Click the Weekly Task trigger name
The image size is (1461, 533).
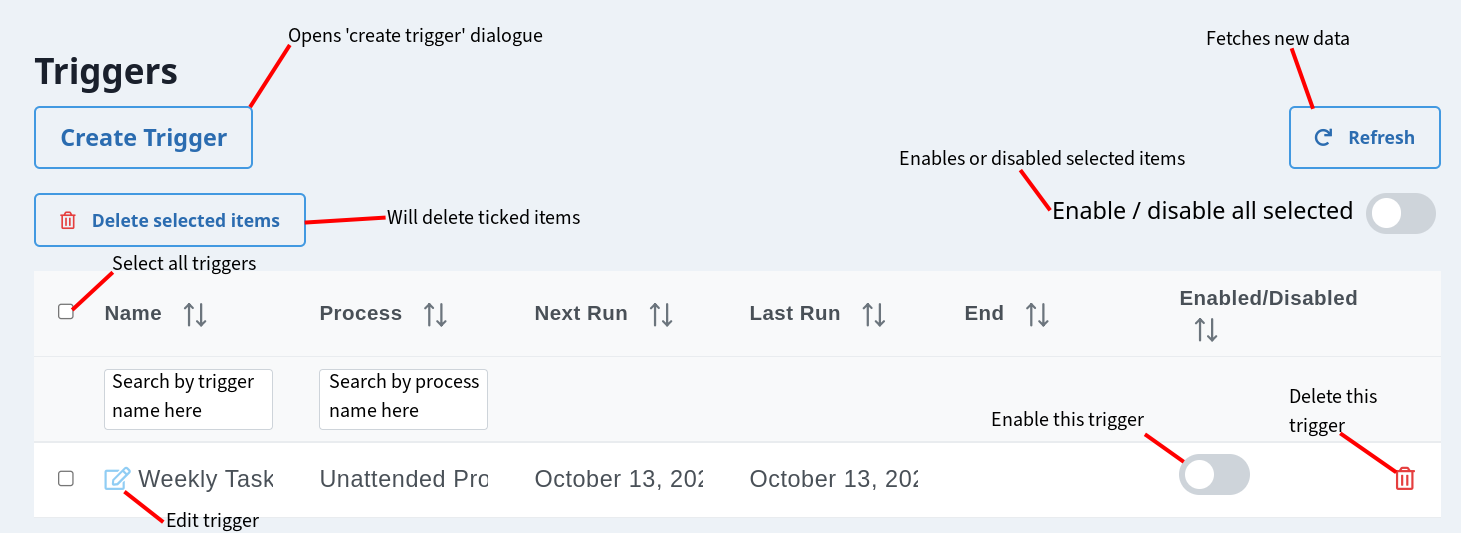point(205,479)
